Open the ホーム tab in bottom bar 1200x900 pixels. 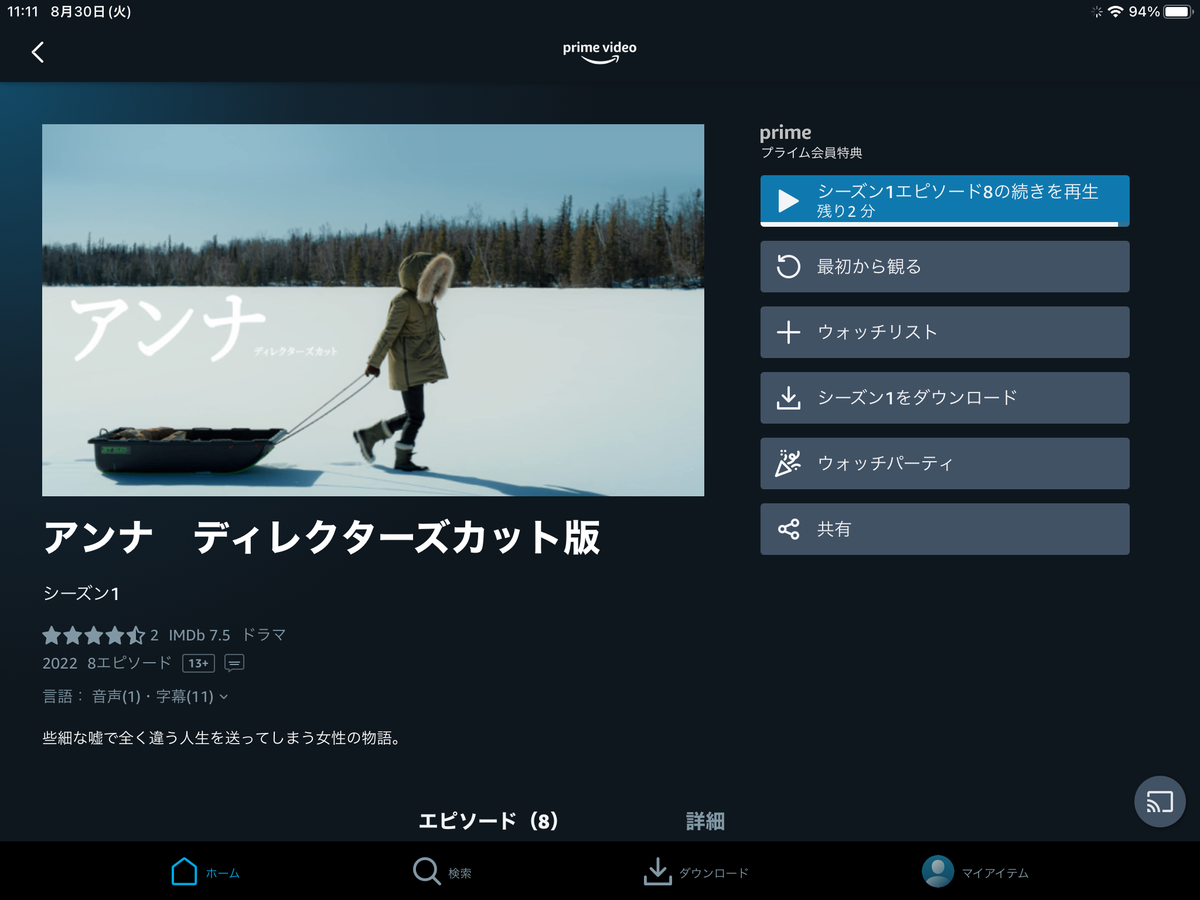click(x=206, y=872)
